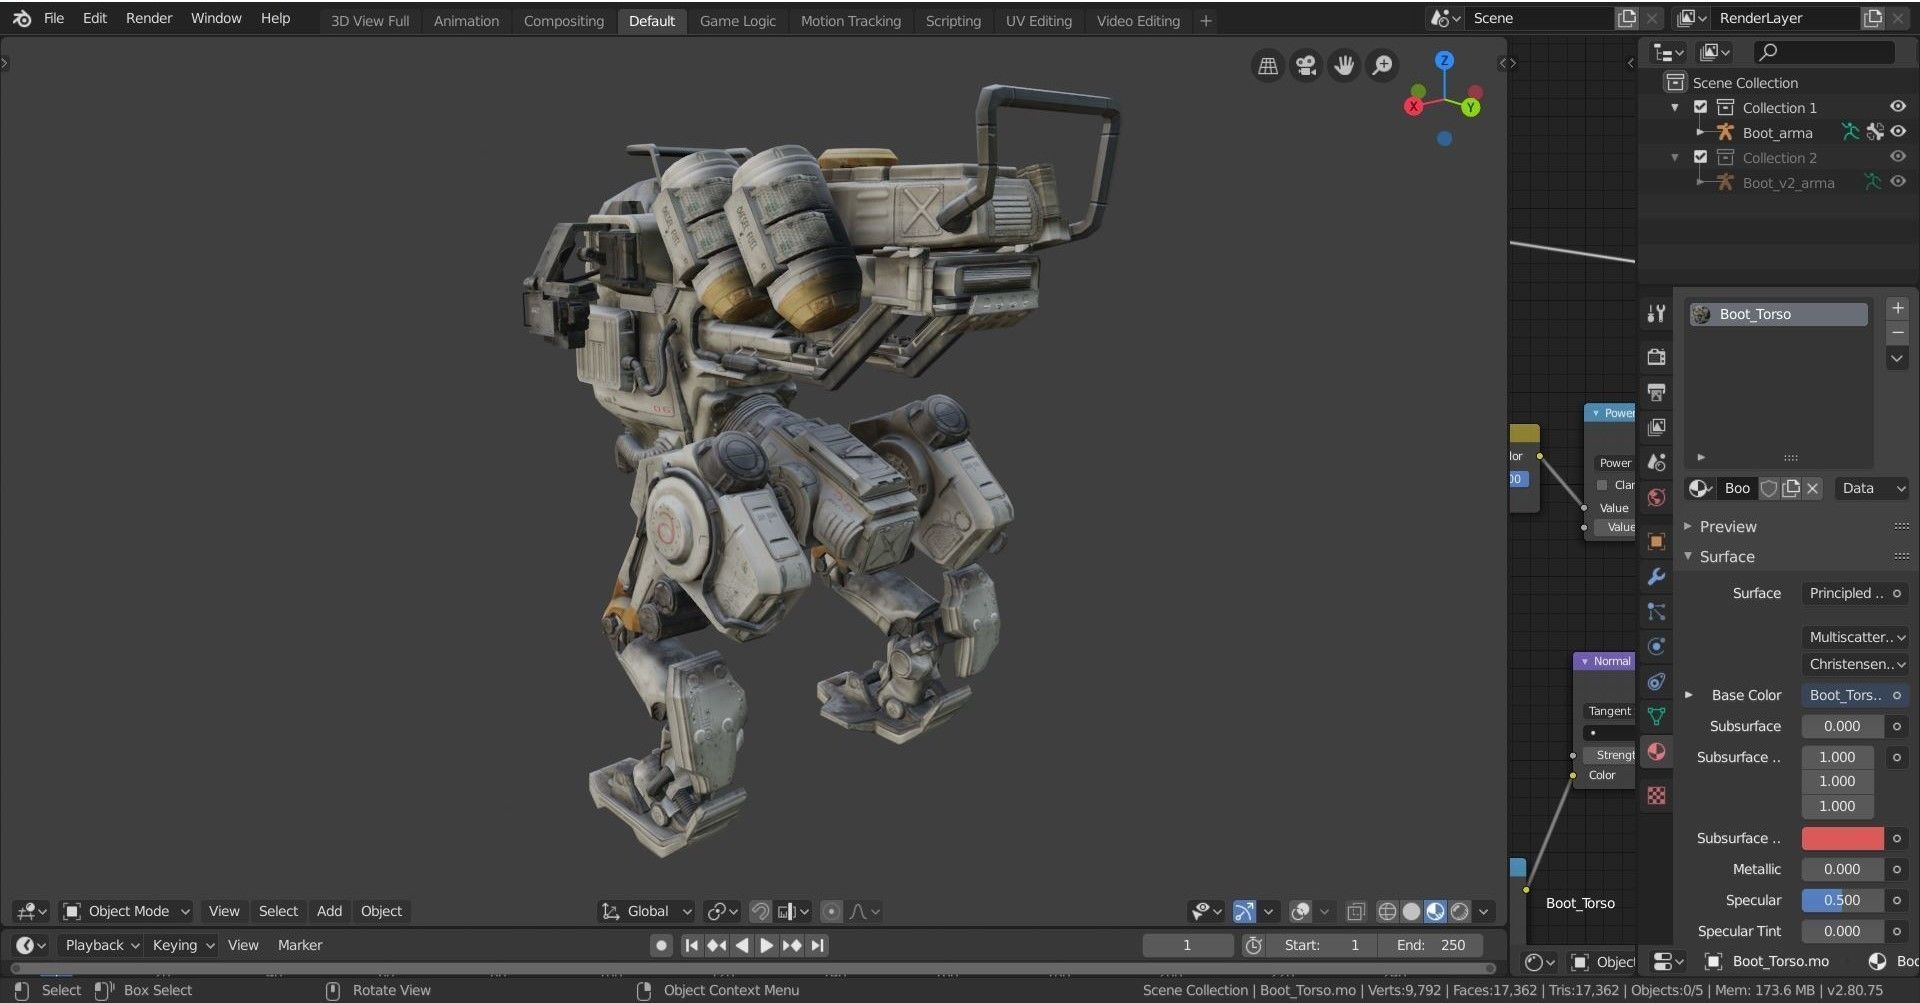The width and height of the screenshot is (1920, 1003).
Task: Switch to the Animation workspace tab
Action: click(466, 21)
